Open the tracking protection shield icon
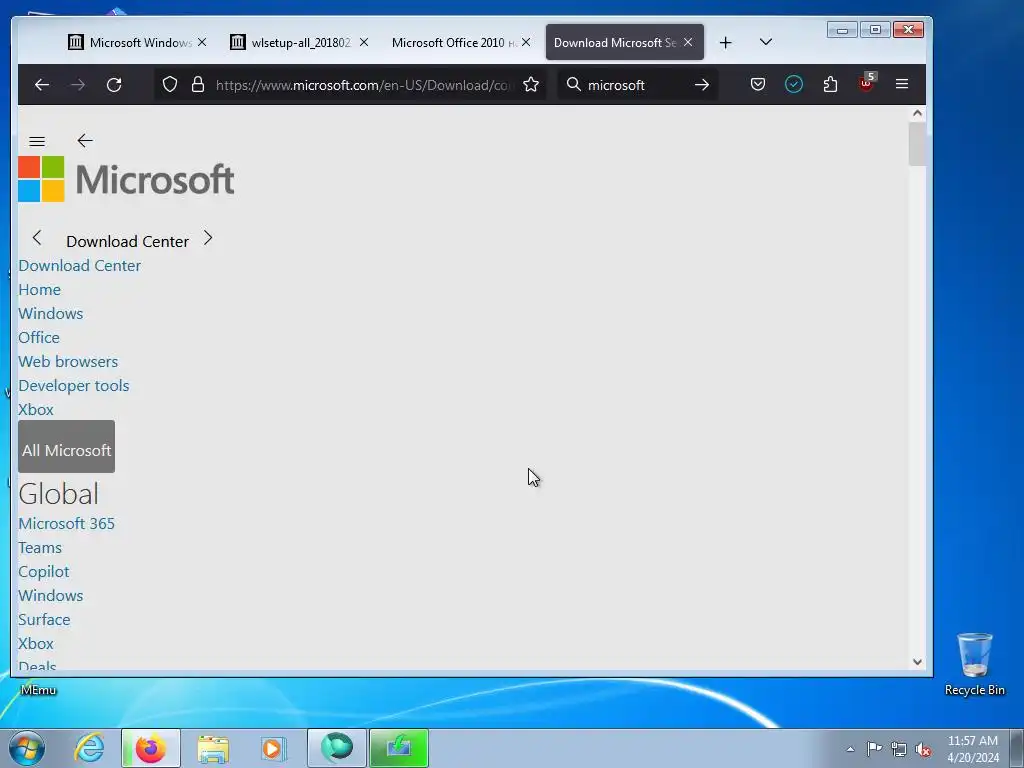Screen dimensions: 1024x768 [170, 85]
